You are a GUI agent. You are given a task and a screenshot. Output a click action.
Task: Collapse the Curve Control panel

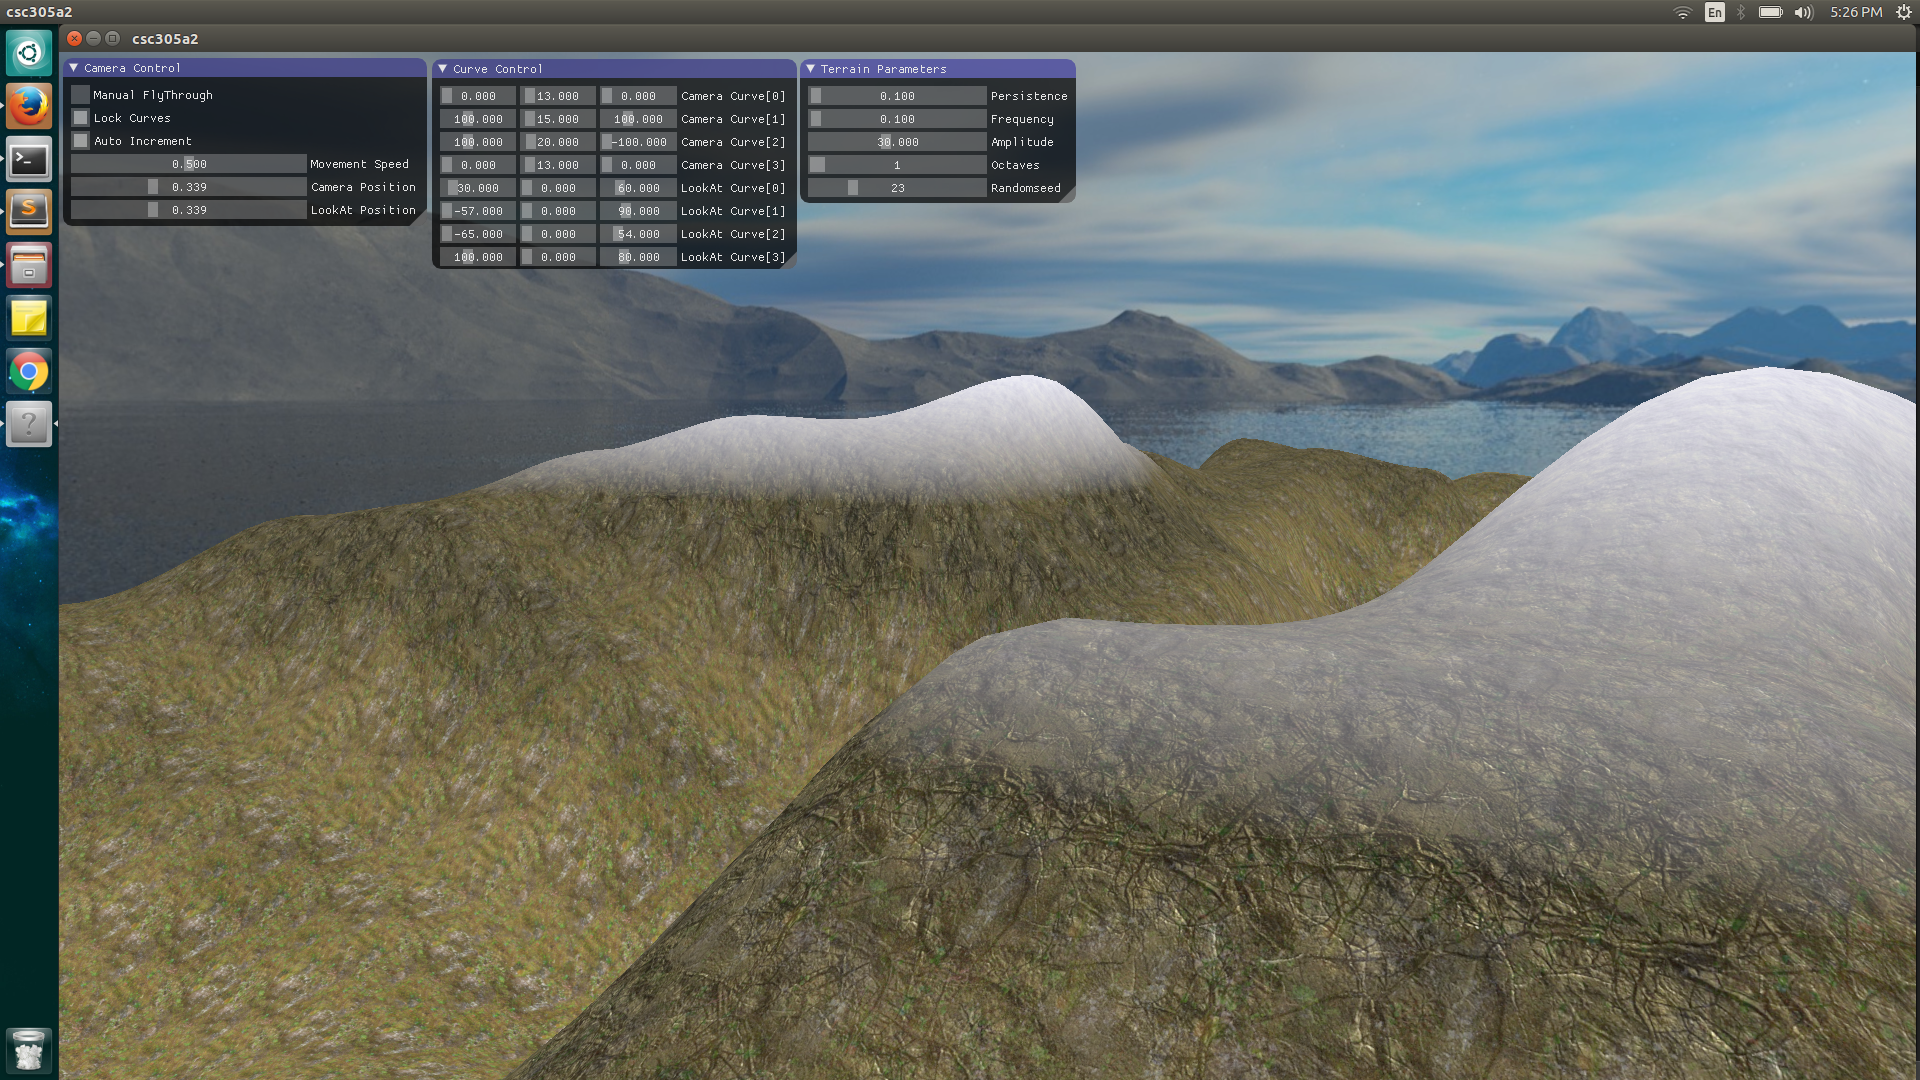click(x=443, y=69)
